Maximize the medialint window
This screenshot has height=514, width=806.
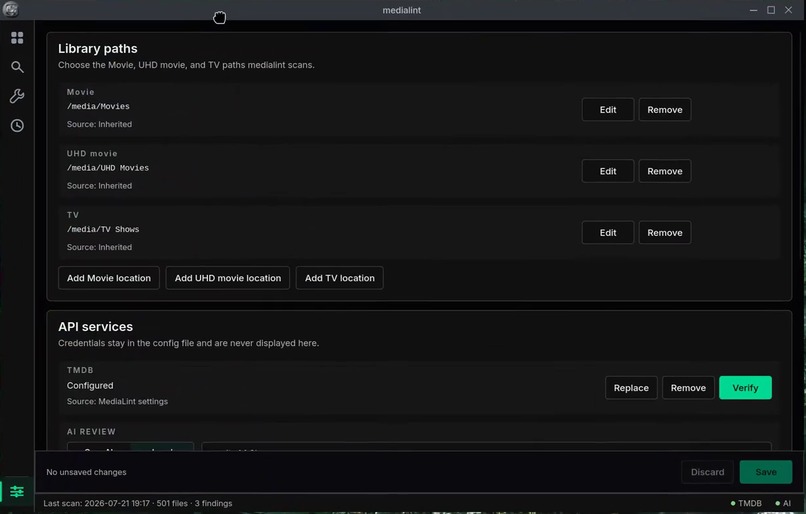point(771,10)
